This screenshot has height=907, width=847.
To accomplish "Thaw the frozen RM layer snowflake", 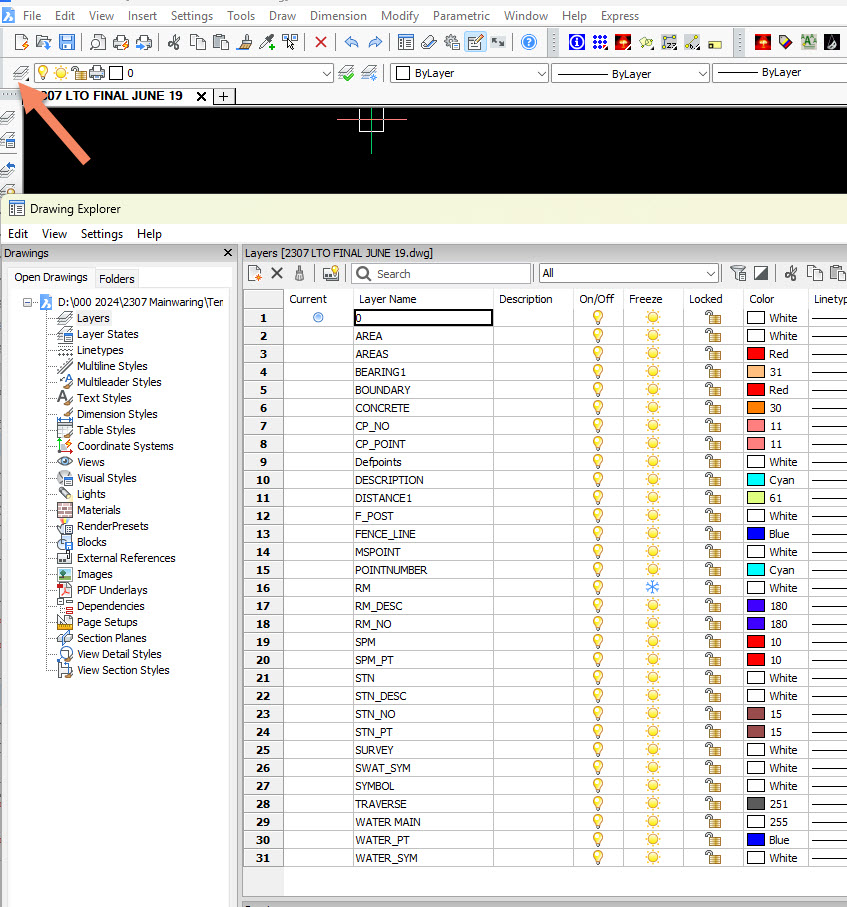I will pyautogui.click(x=653, y=588).
